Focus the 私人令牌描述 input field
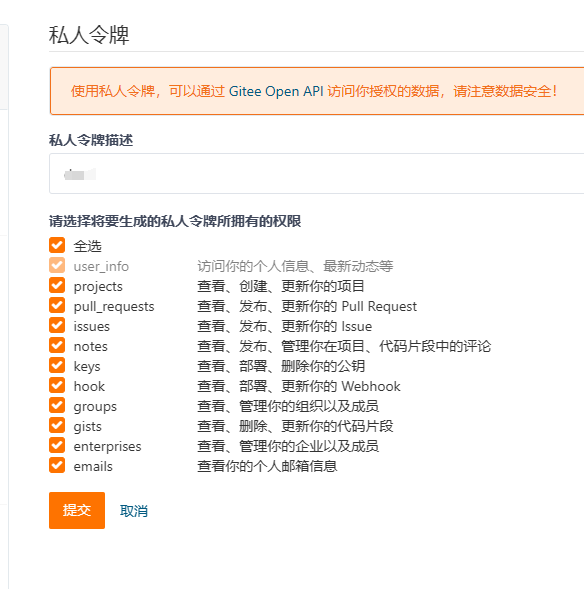Image resolution: width=584 pixels, height=589 pixels. point(316,174)
